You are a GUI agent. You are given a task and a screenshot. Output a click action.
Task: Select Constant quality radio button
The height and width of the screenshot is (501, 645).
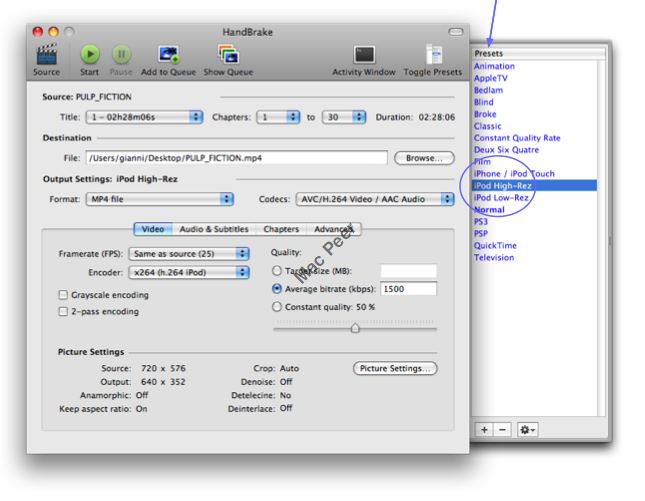(277, 307)
